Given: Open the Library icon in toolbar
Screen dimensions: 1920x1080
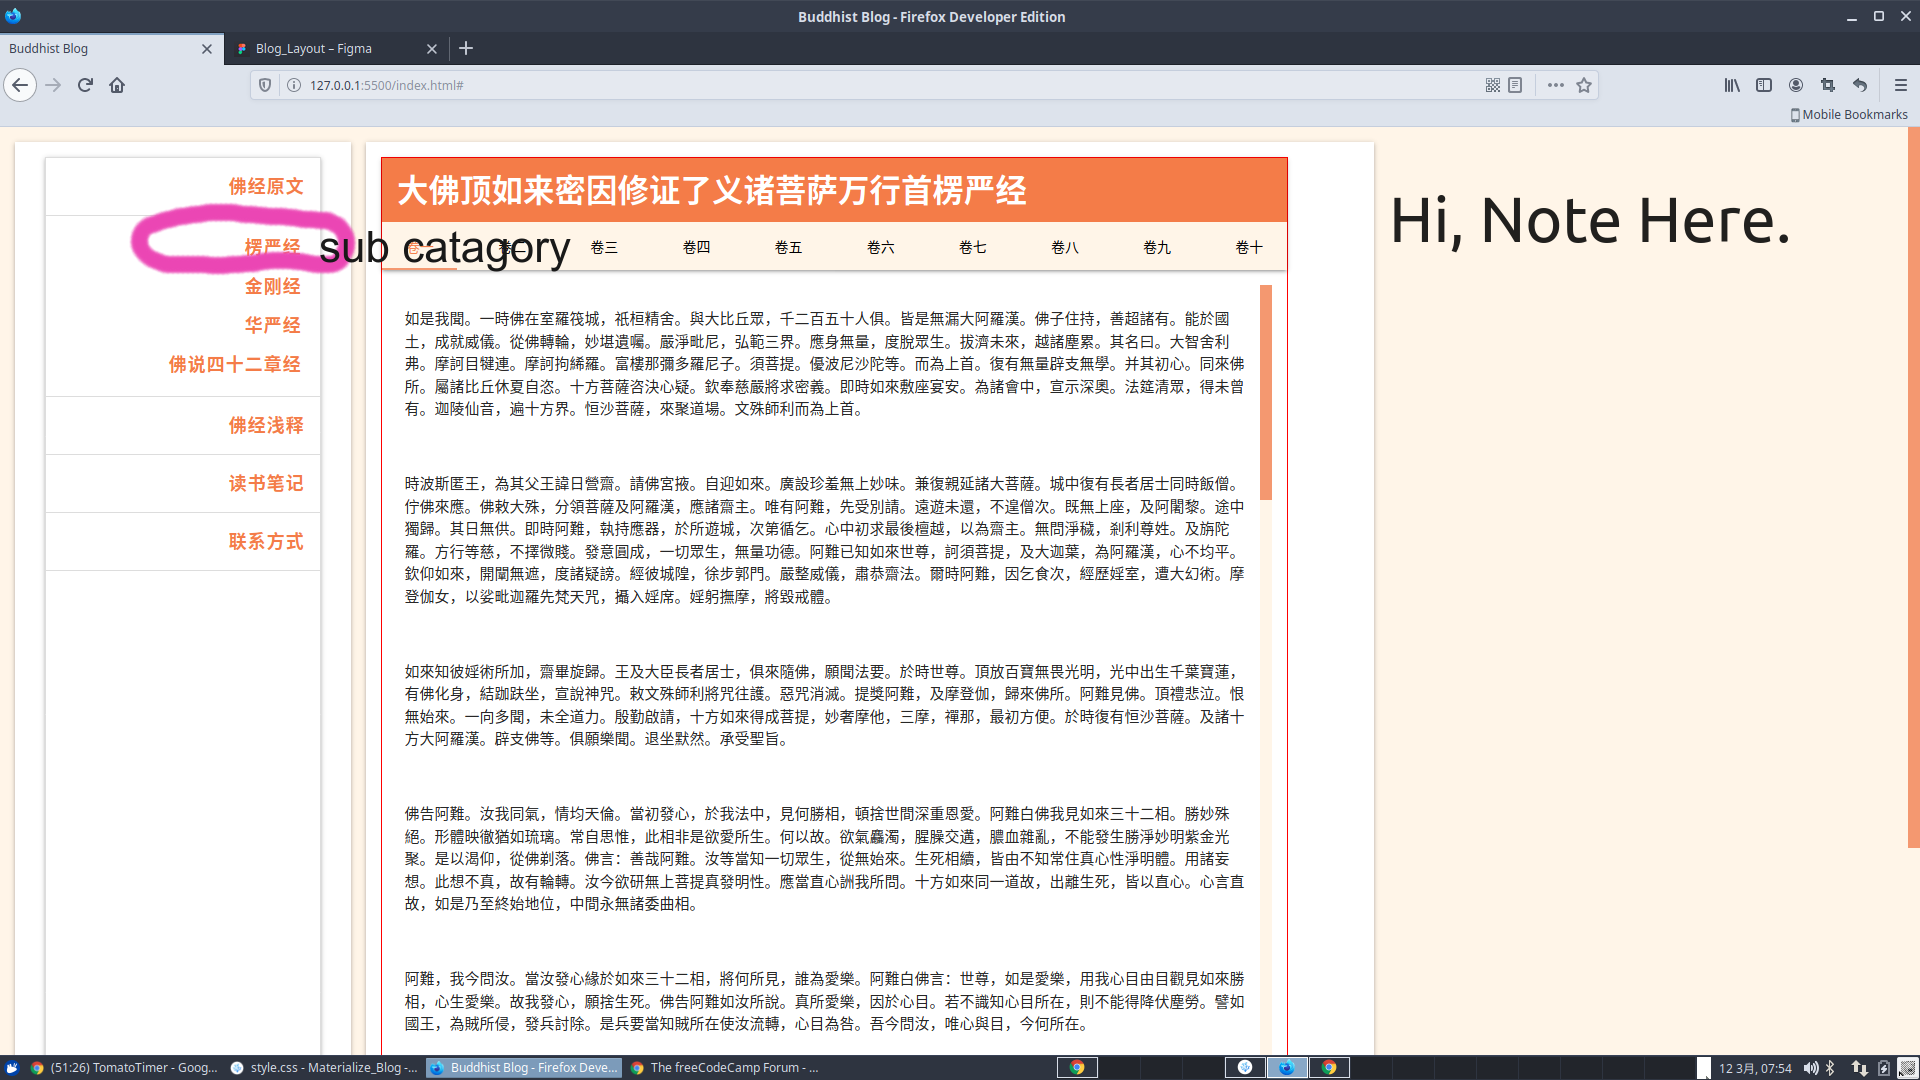Looking at the screenshot, I should (1732, 85).
